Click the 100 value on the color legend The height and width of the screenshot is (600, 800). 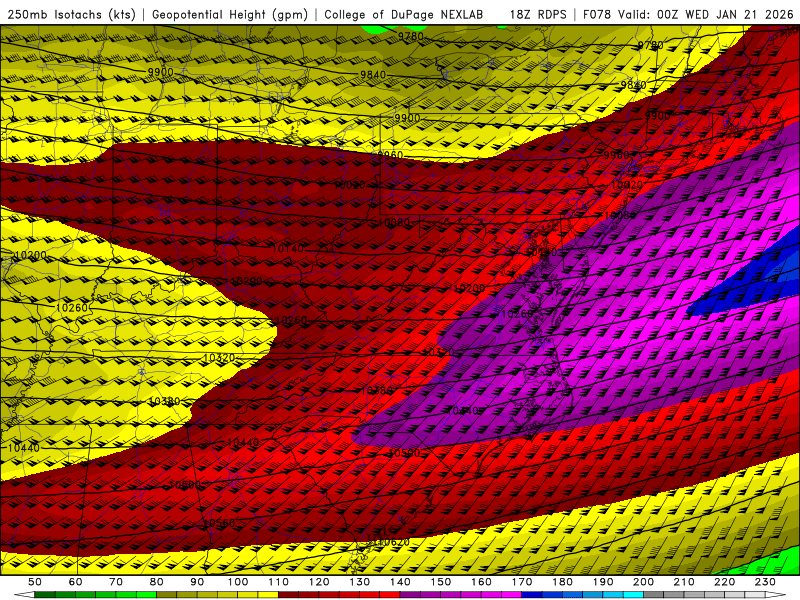tap(238, 582)
